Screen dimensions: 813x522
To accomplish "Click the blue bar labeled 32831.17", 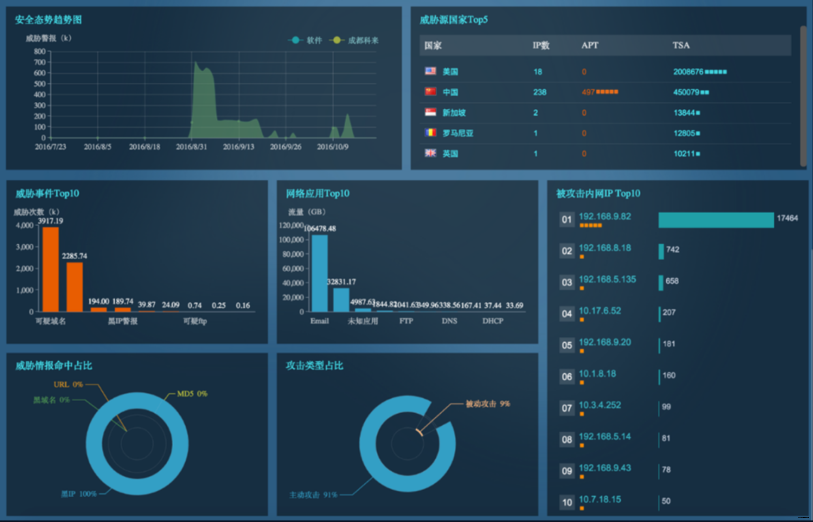I will pyautogui.click(x=341, y=300).
